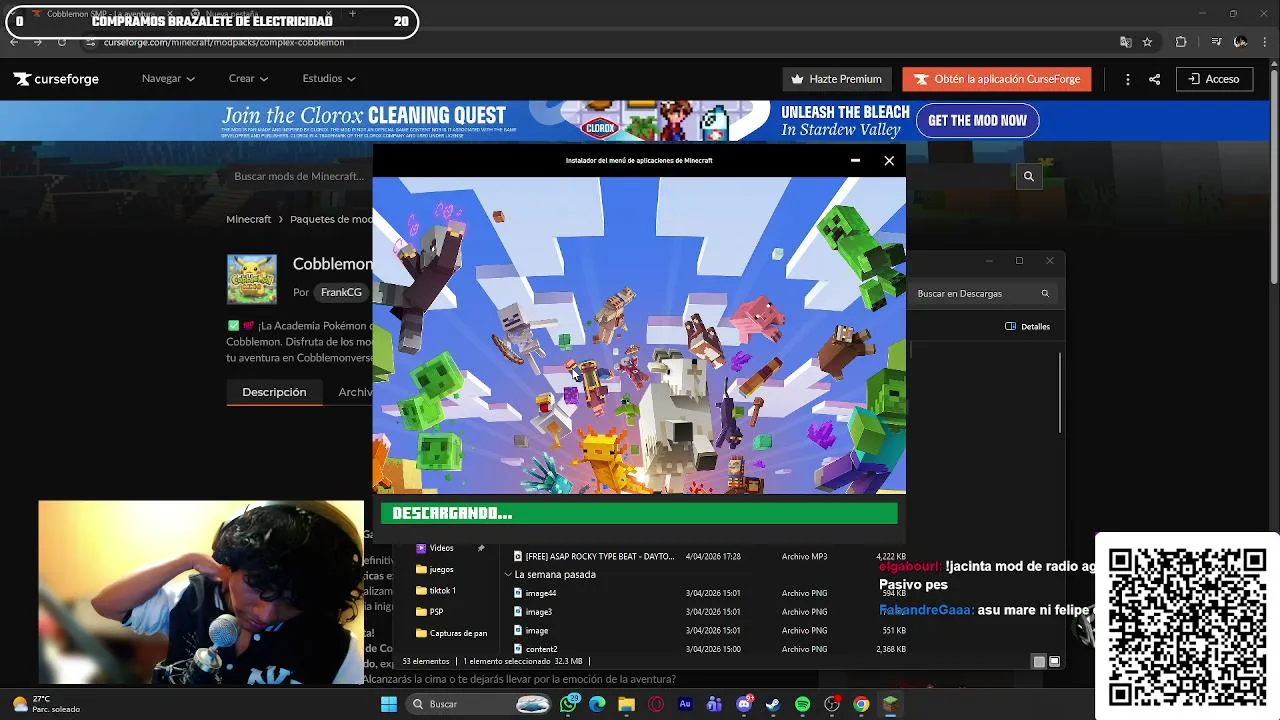Open Minecraft launcher from the taskbar

890,704
